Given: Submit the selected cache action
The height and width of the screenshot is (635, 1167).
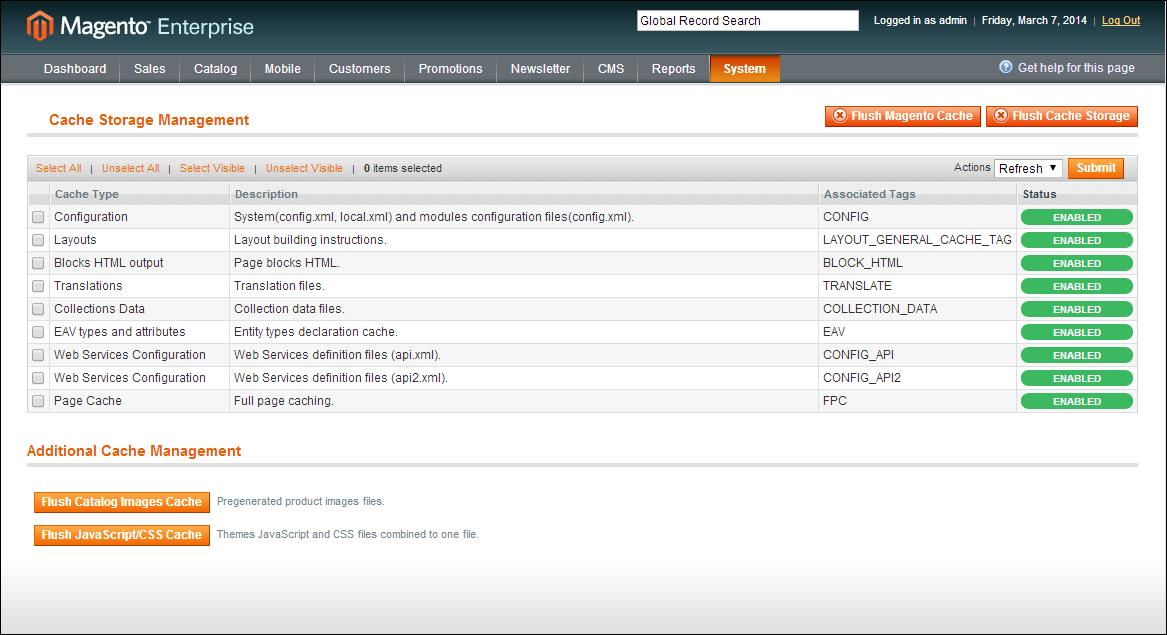Looking at the screenshot, I should click(1095, 168).
